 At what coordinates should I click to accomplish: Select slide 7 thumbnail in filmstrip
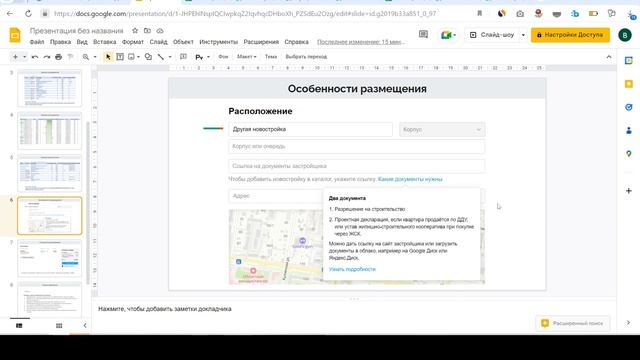coord(50,258)
